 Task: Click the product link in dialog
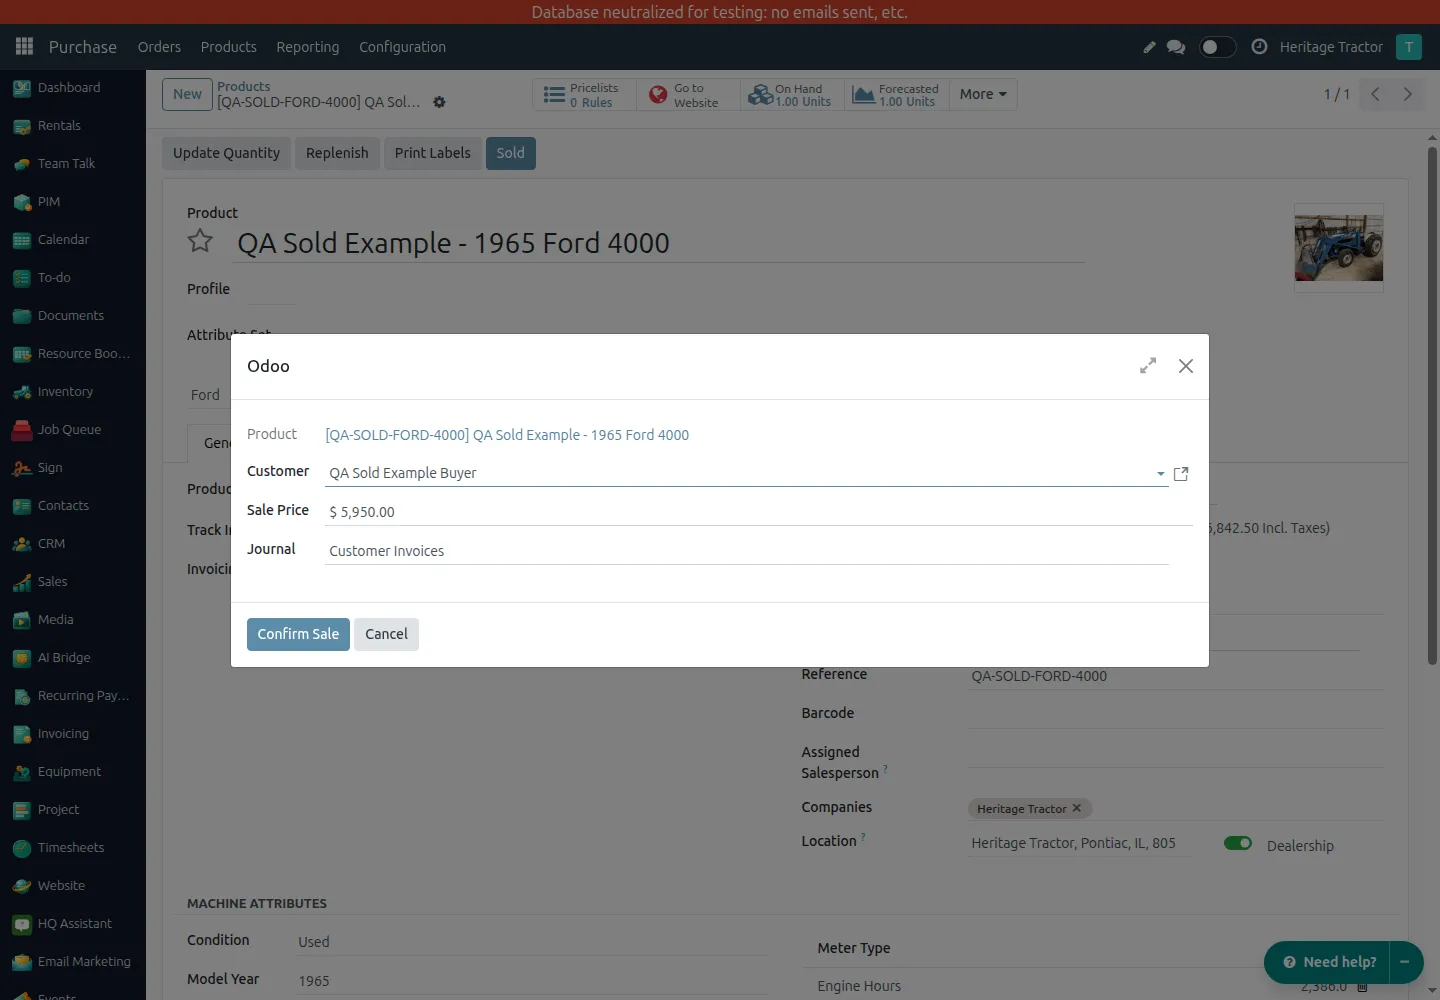click(507, 435)
